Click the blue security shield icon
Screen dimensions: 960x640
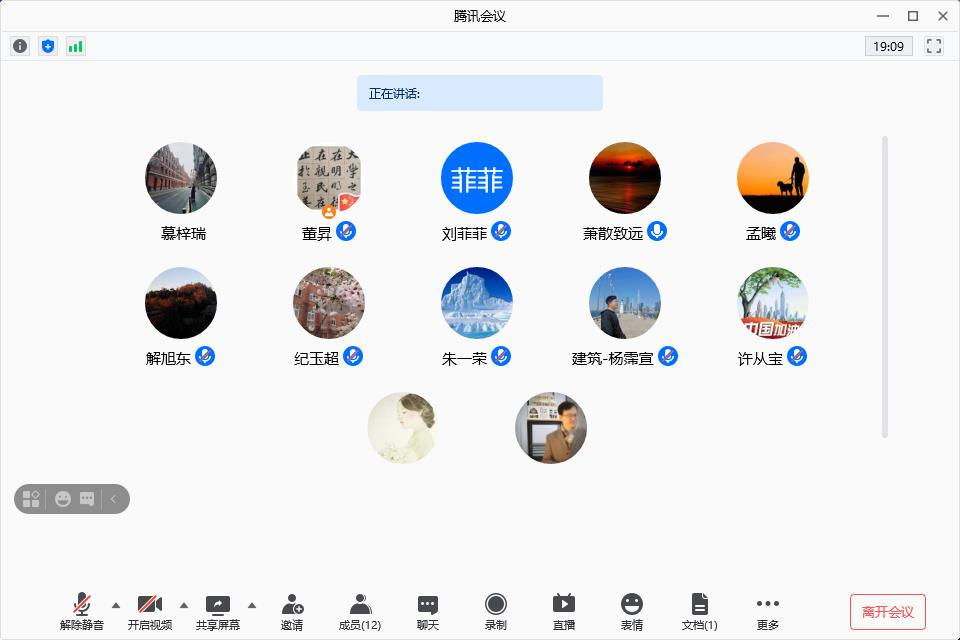pyautogui.click(x=48, y=46)
